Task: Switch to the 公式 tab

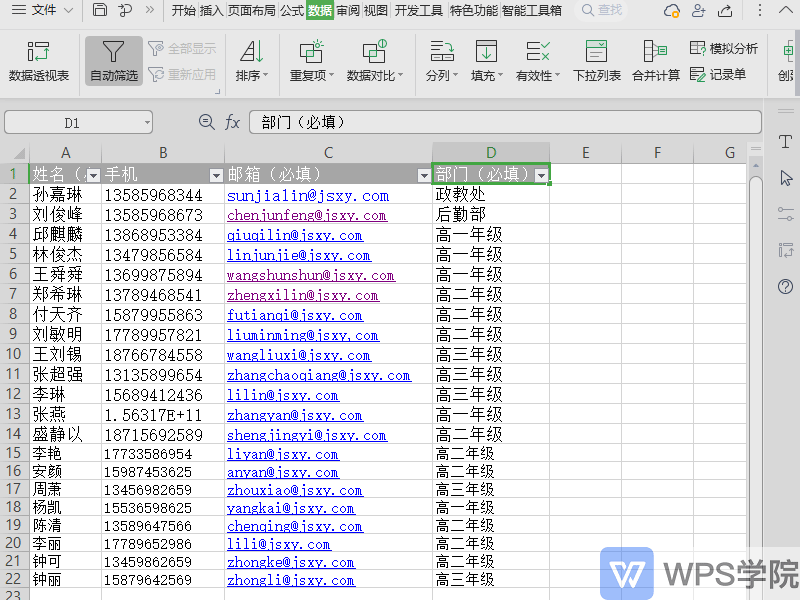Action: [x=292, y=10]
